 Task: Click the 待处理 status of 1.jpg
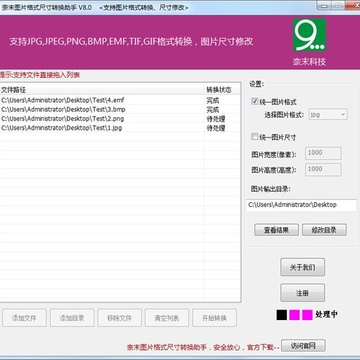click(x=216, y=128)
